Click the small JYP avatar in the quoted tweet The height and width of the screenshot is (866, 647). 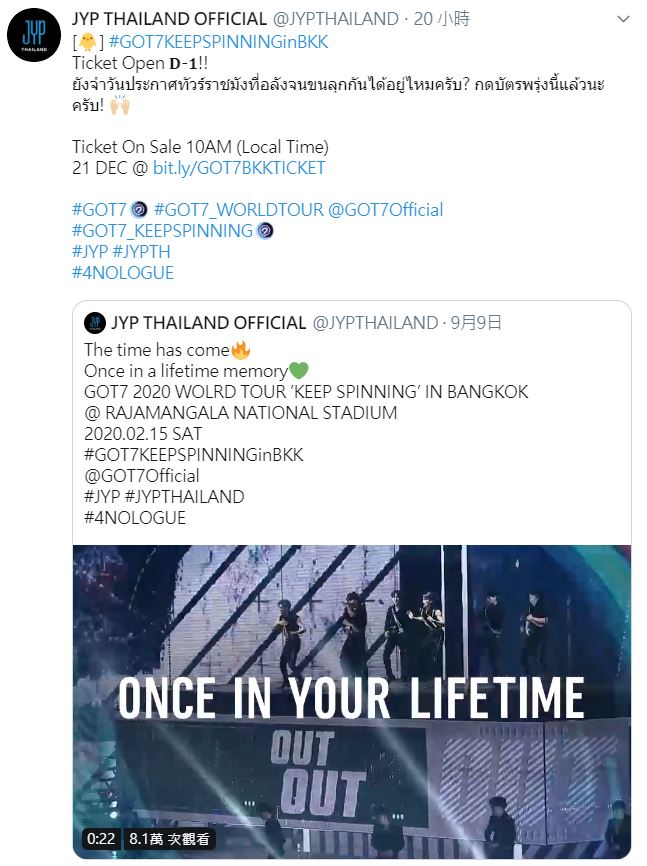tap(95, 322)
